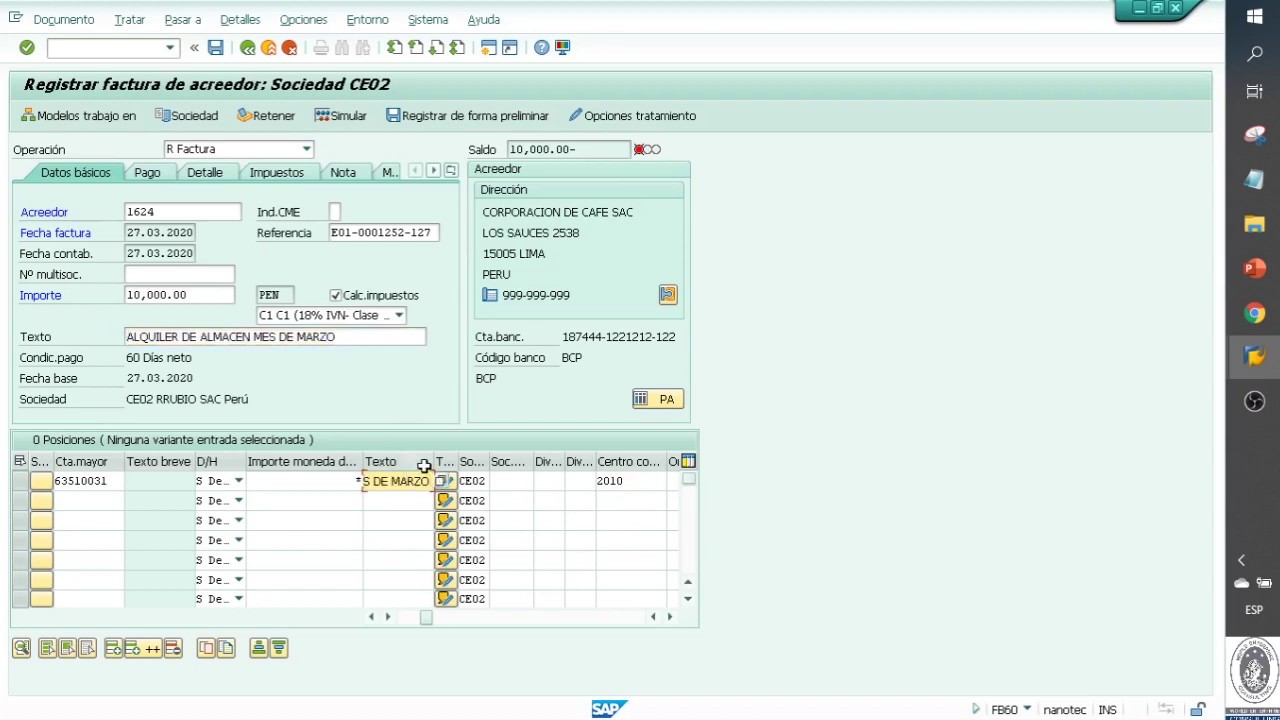
Task: Click the table horizontal scrollbar thumb
Action: pos(425,617)
